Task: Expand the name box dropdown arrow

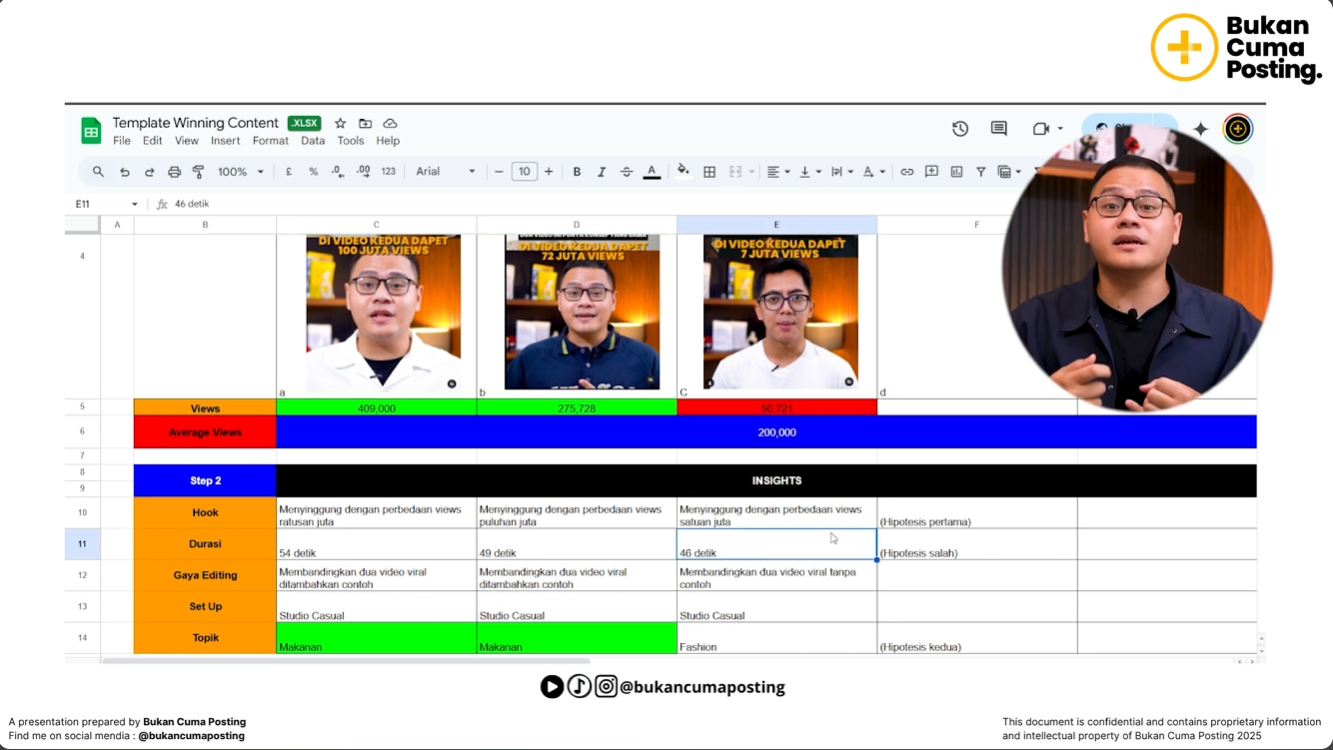Action: point(135,204)
